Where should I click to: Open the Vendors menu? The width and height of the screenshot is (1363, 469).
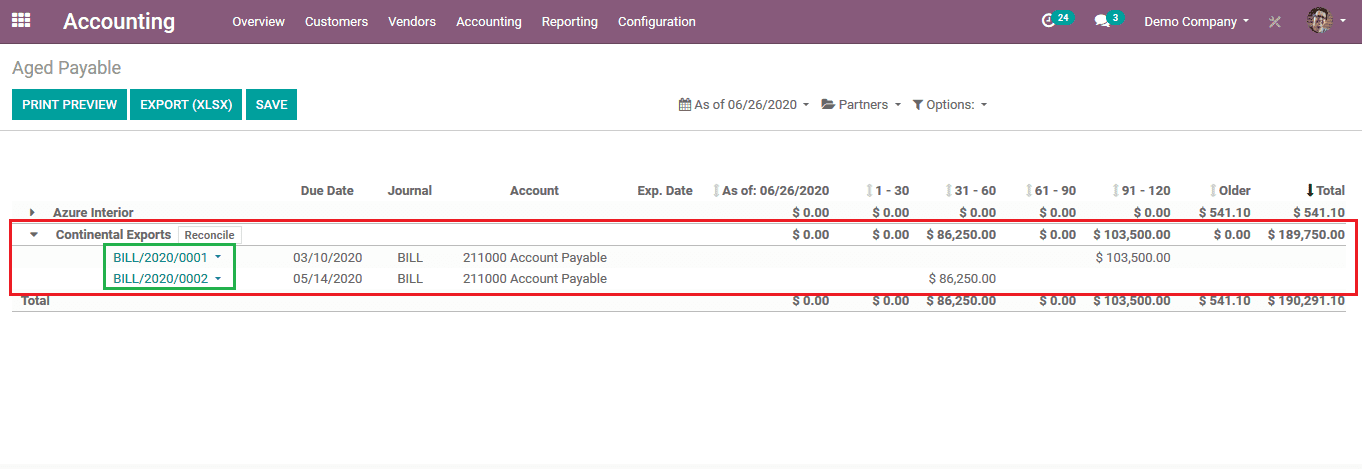(412, 21)
